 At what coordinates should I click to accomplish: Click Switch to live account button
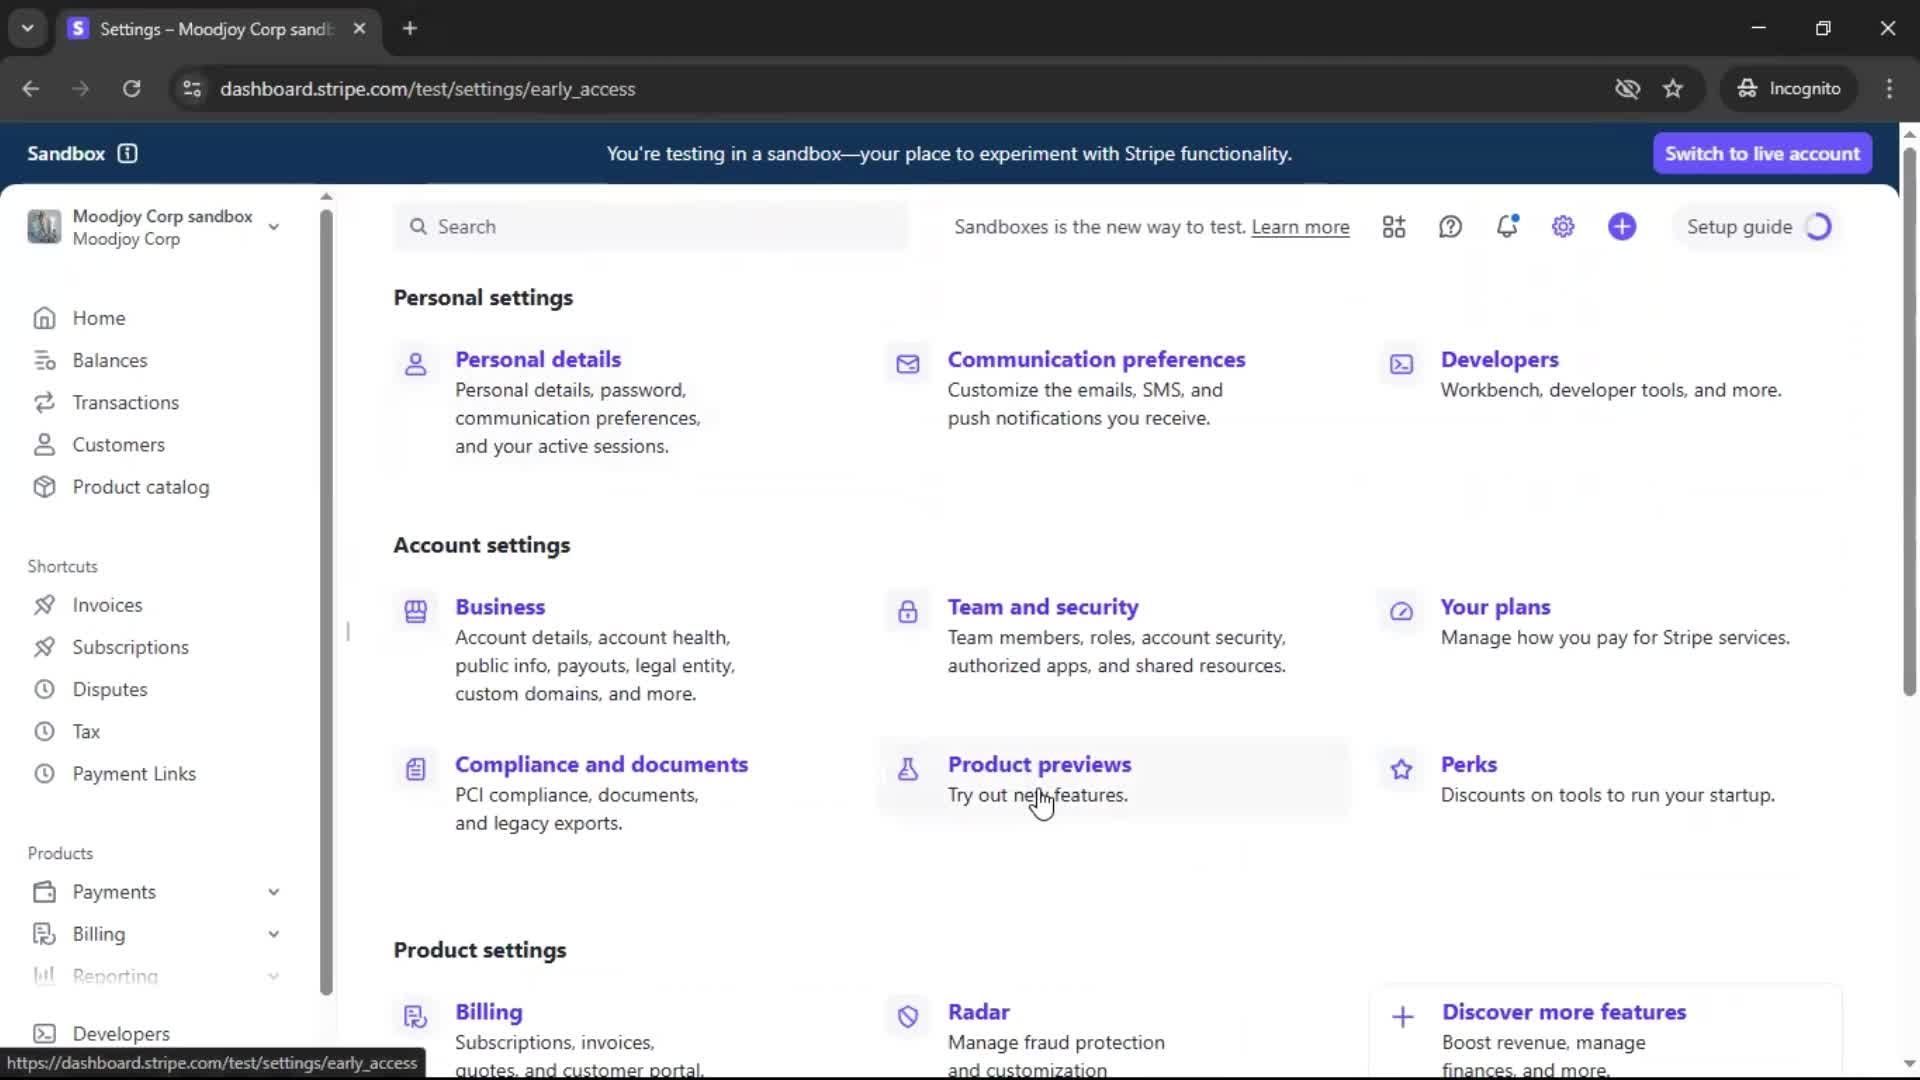[1762, 153]
